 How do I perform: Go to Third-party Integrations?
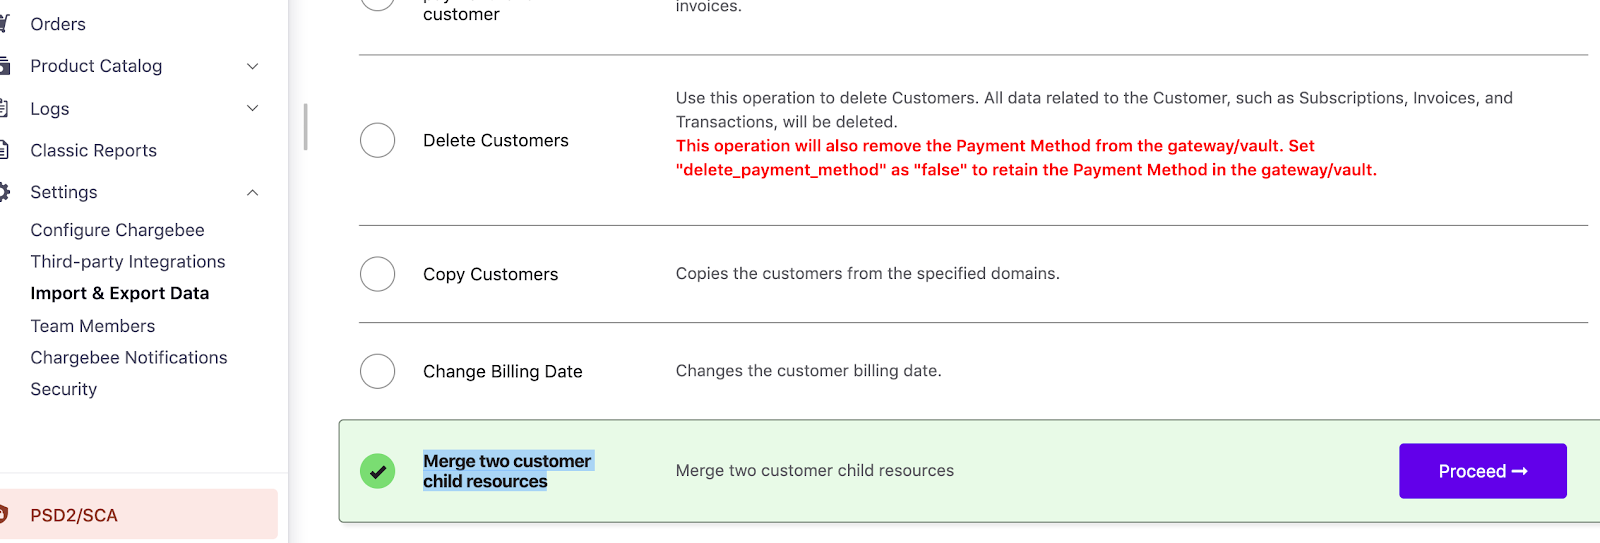coord(128,262)
